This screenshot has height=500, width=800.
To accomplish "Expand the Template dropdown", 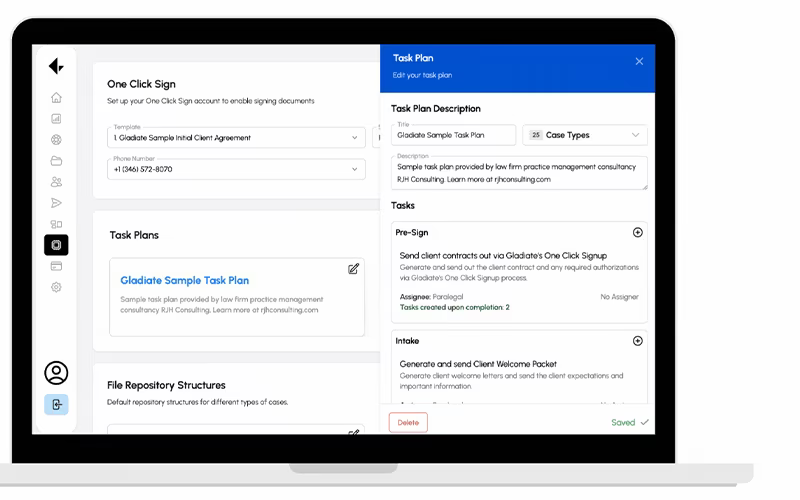I will (236, 138).
